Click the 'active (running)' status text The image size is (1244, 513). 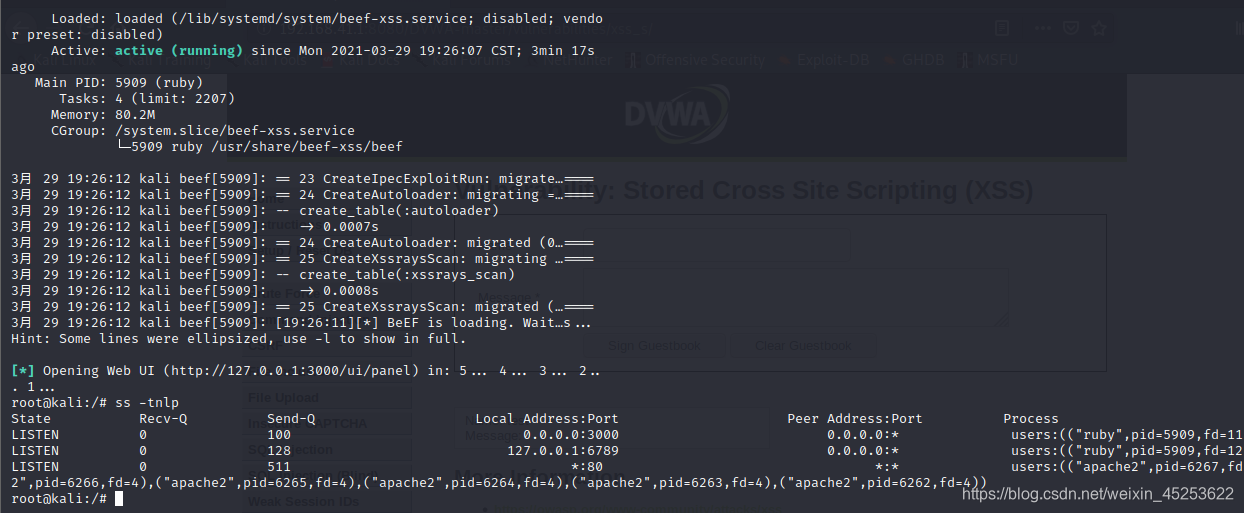[x=179, y=50]
